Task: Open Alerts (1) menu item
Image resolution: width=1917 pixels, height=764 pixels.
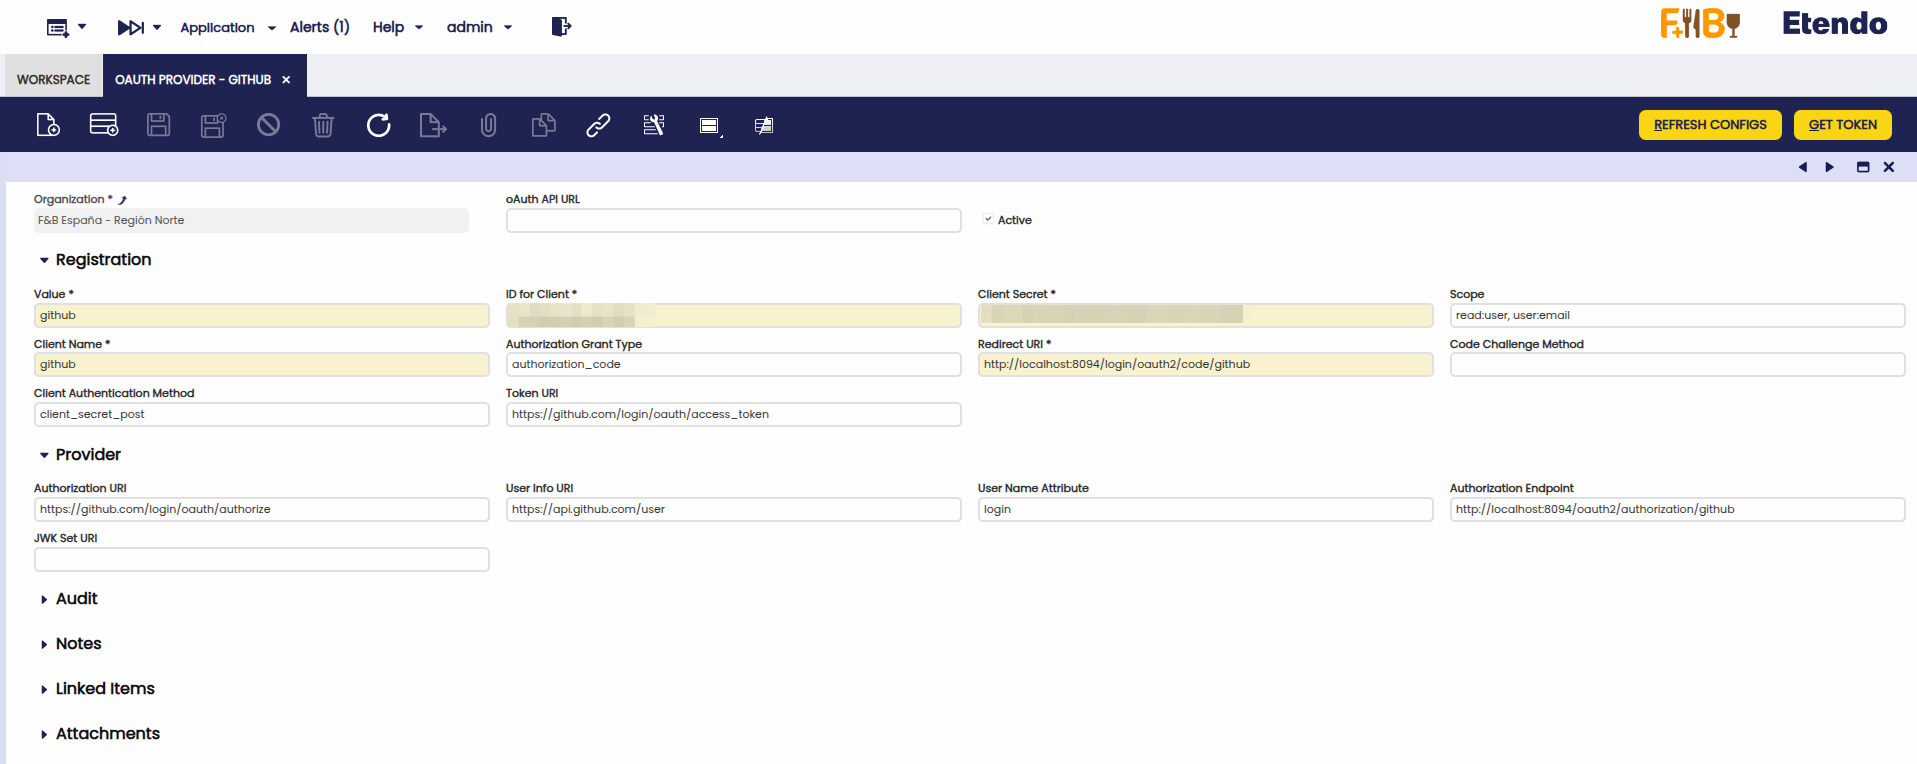Action: pos(320,27)
